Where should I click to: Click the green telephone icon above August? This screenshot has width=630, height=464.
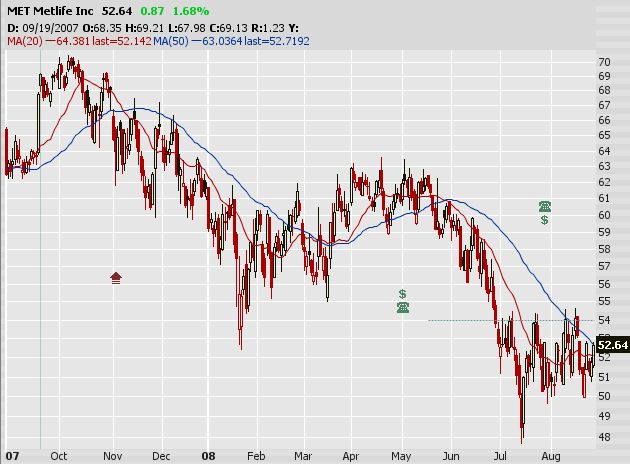[545, 206]
